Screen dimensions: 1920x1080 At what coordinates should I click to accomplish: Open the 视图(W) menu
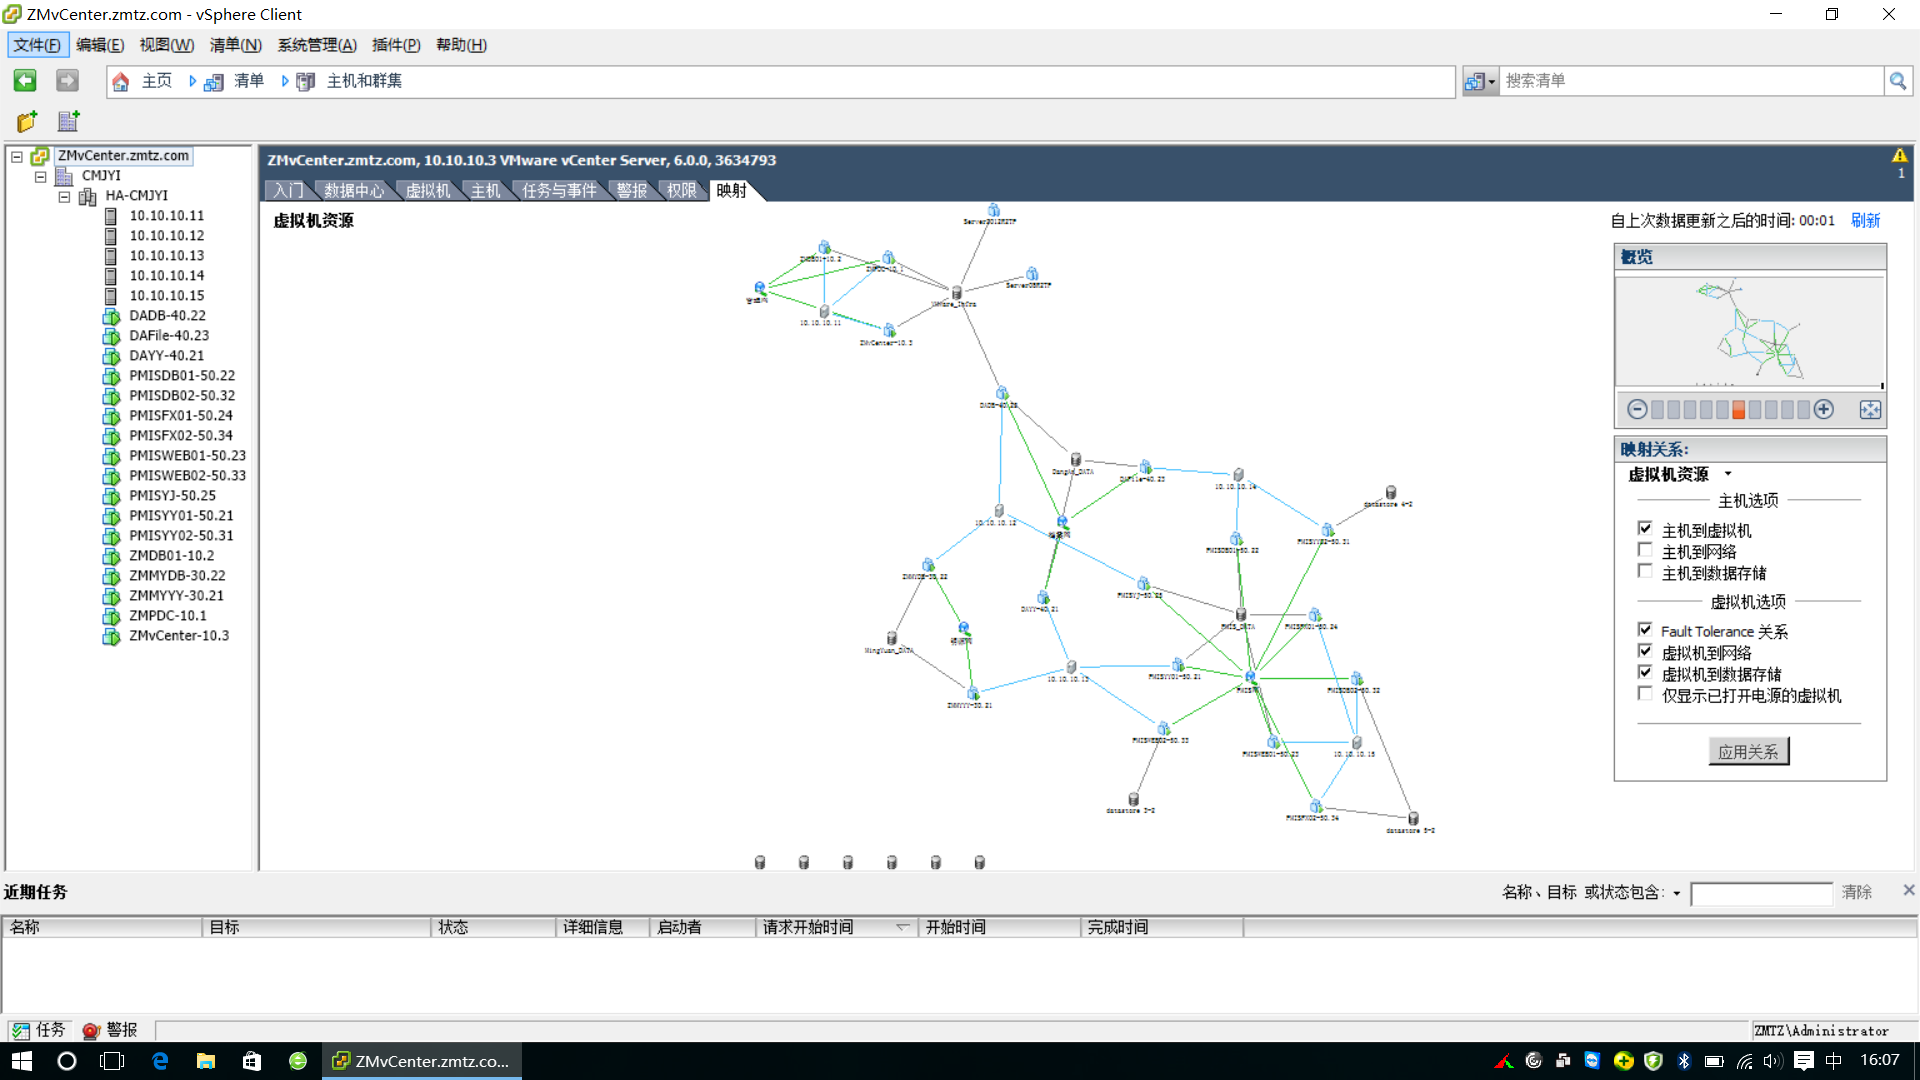point(167,45)
